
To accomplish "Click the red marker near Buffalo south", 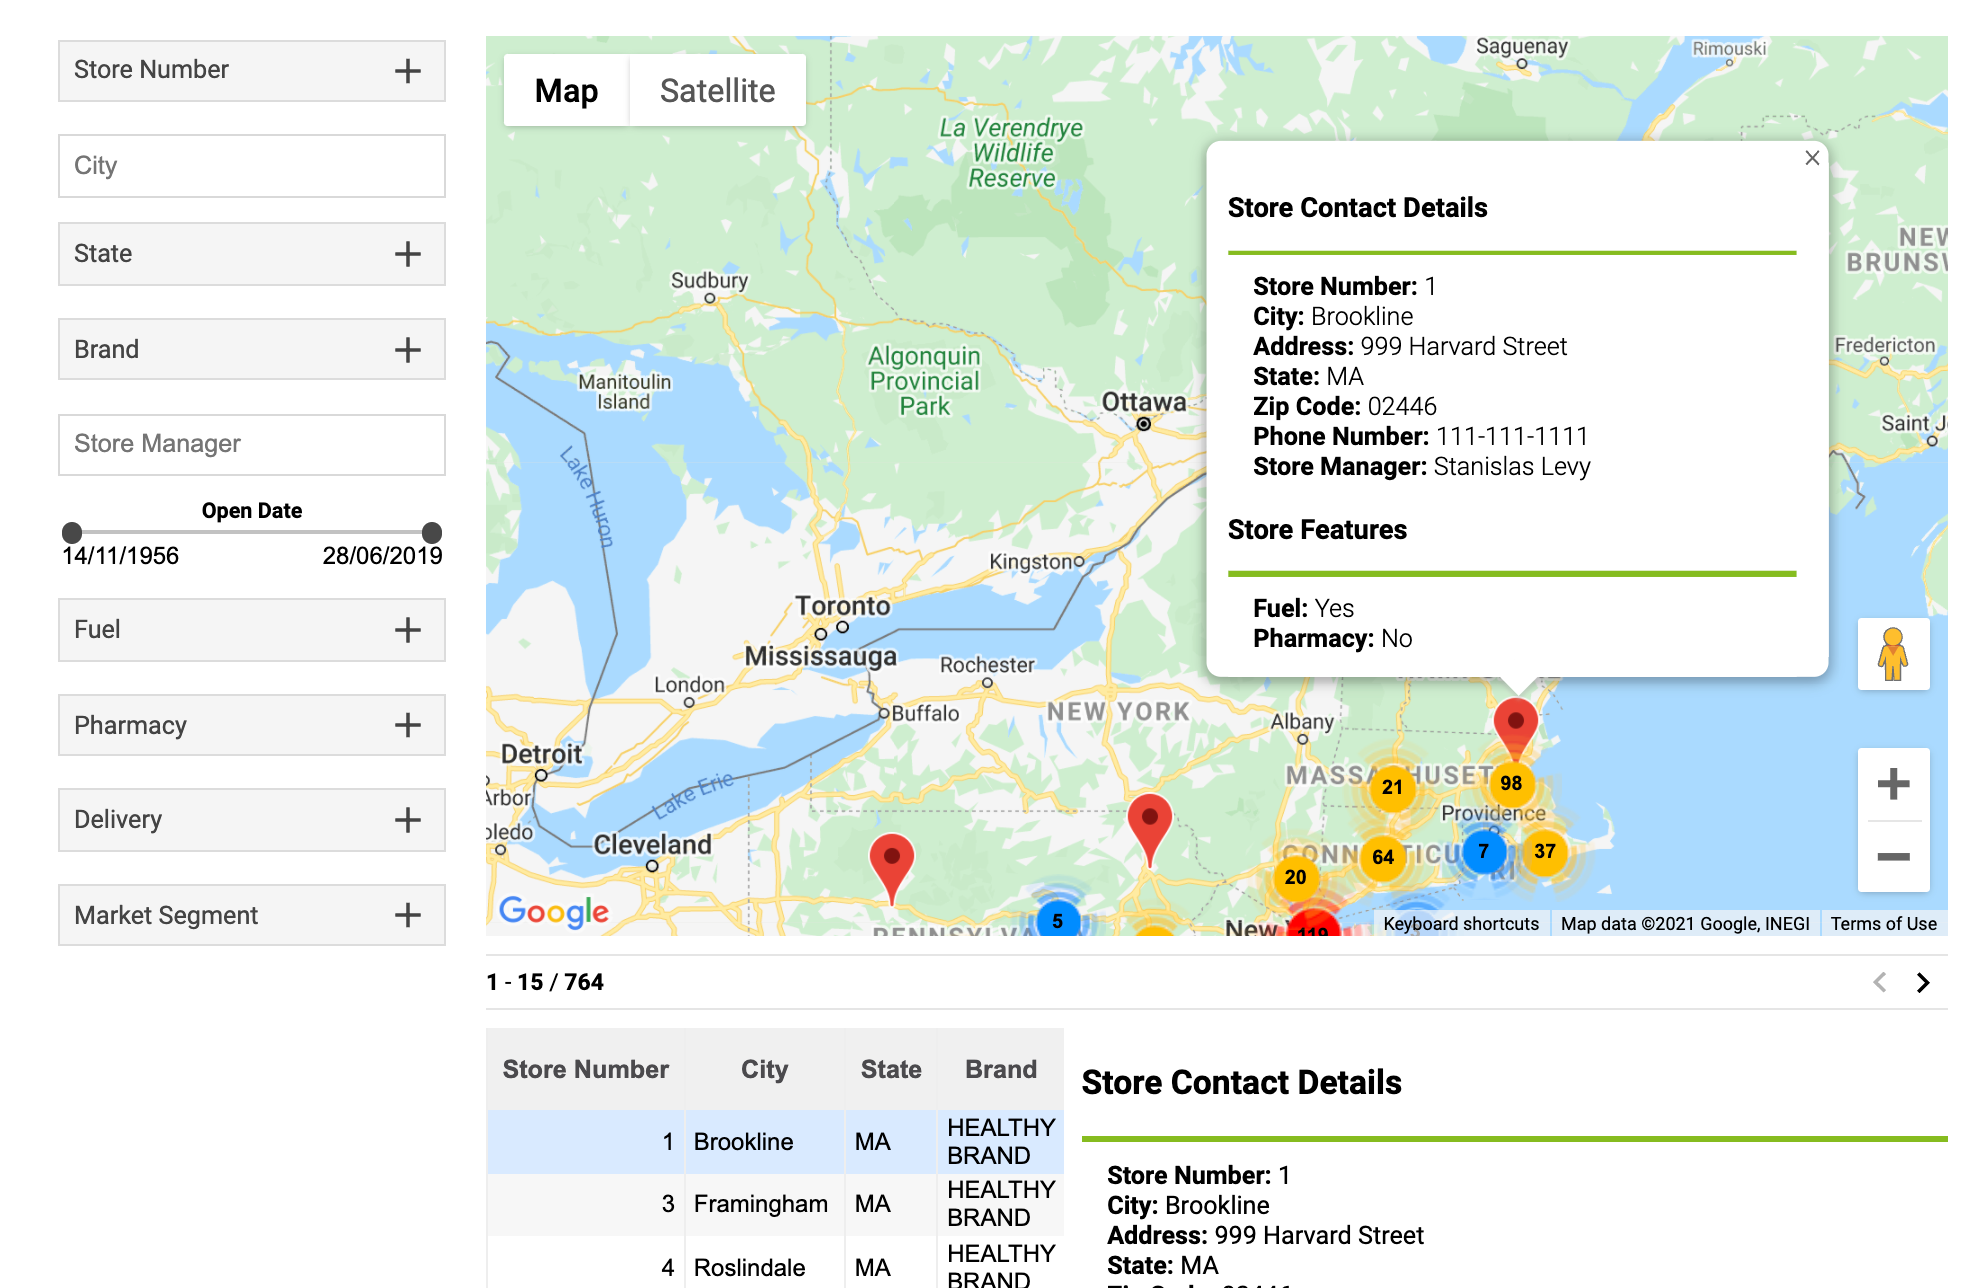I will pos(892,865).
